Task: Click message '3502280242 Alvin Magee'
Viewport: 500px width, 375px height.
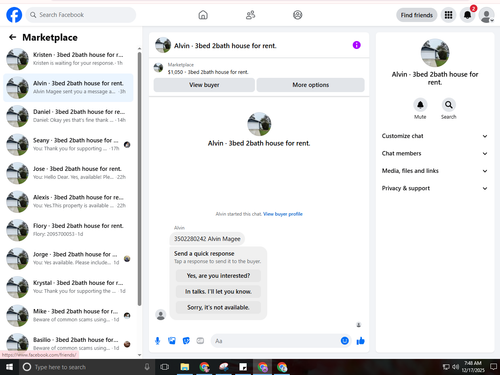Action: (x=207, y=239)
